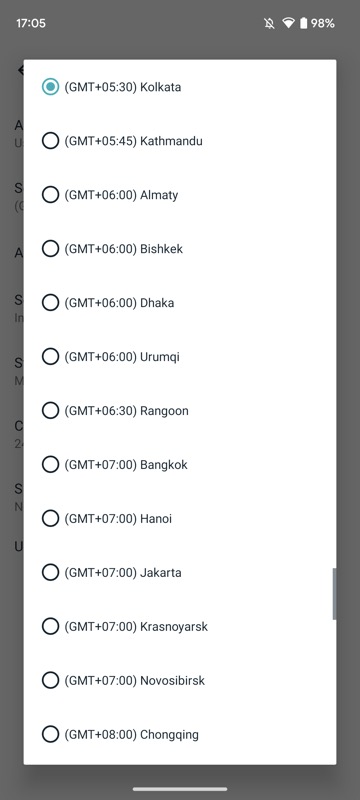Choose Urumqi time zone

179,357
